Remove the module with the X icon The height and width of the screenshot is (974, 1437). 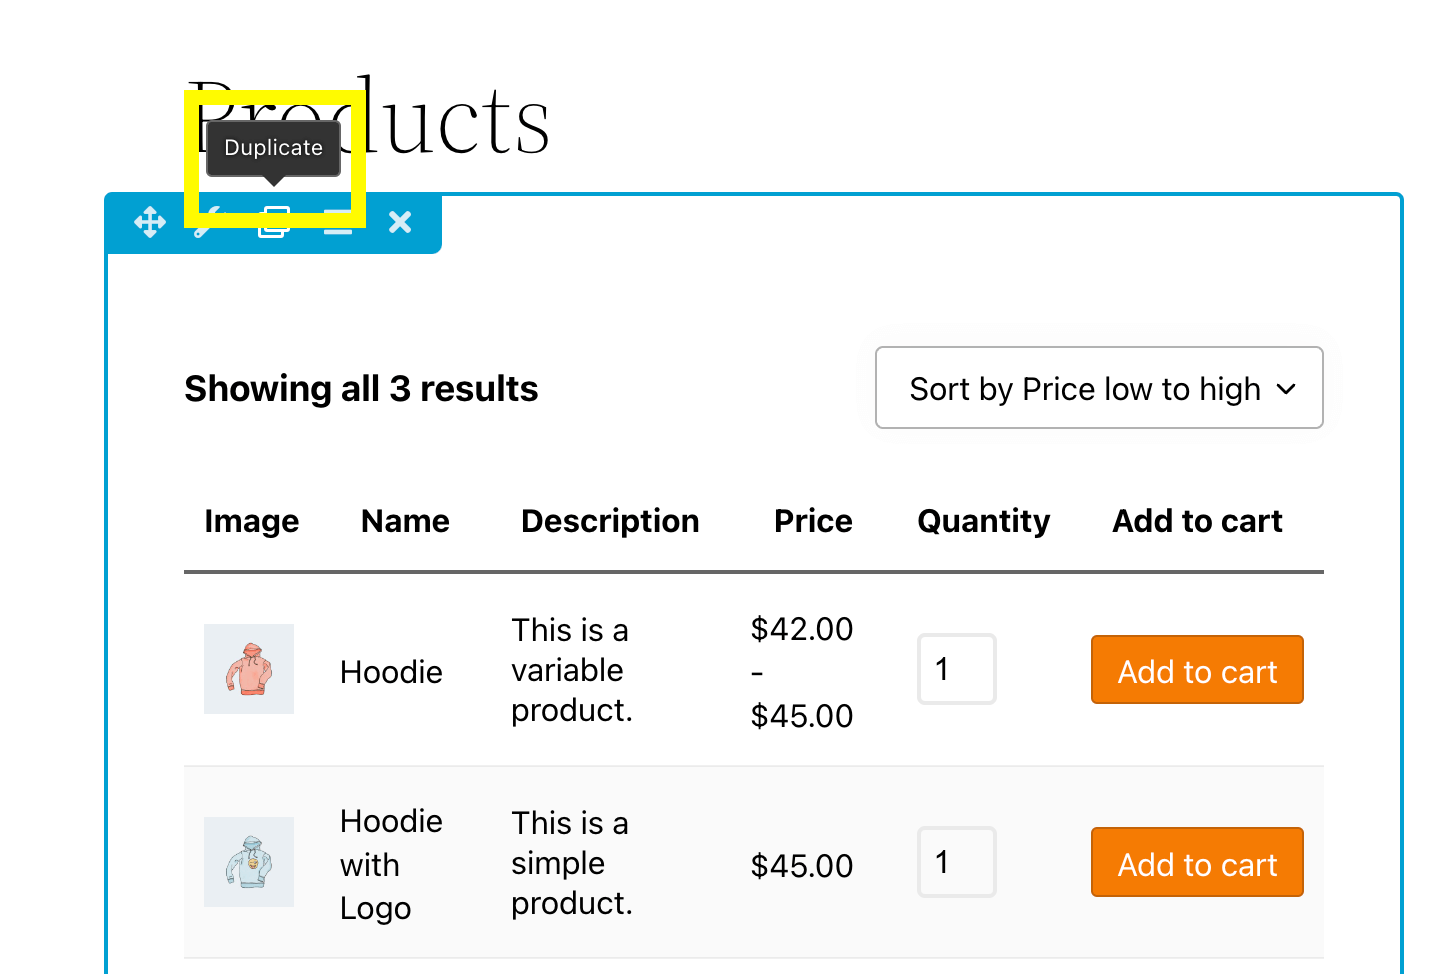click(x=400, y=222)
